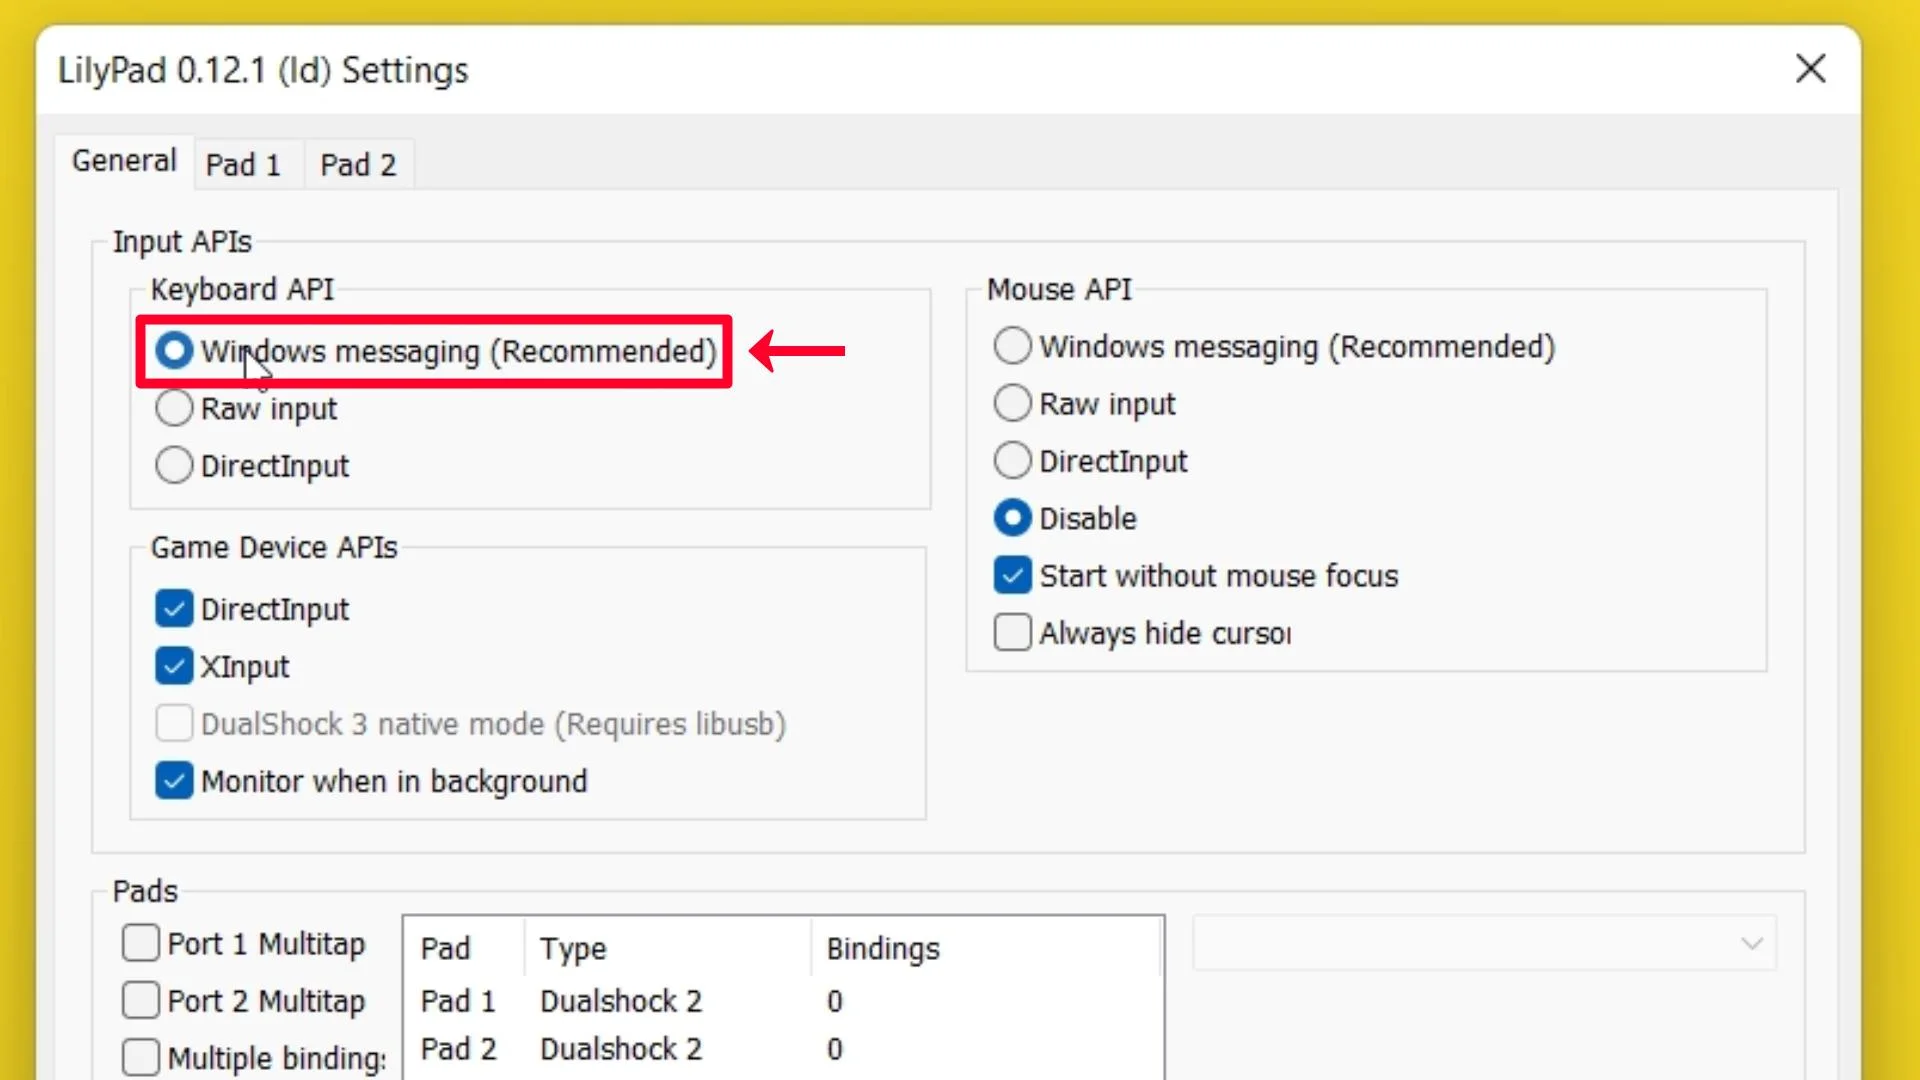The height and width of the screenshot is (1080, 1920).
Task: Enable Monitor when in background
Action: click(173, 781)
